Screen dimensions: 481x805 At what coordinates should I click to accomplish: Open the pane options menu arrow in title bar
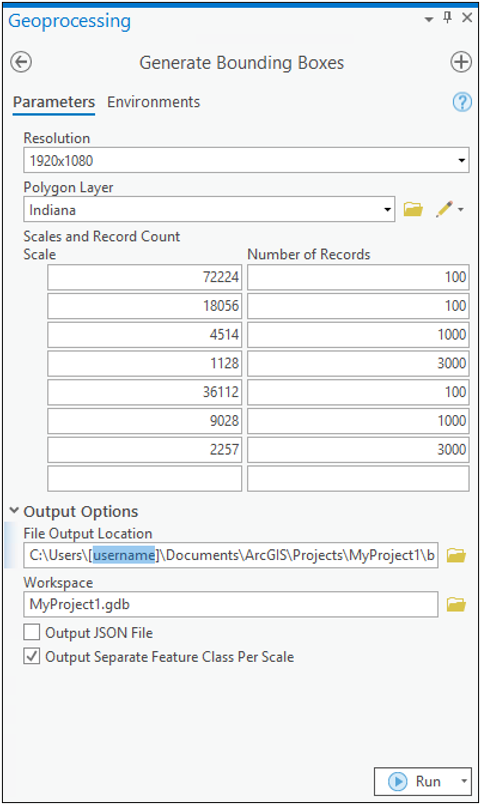tap(429, 20)
